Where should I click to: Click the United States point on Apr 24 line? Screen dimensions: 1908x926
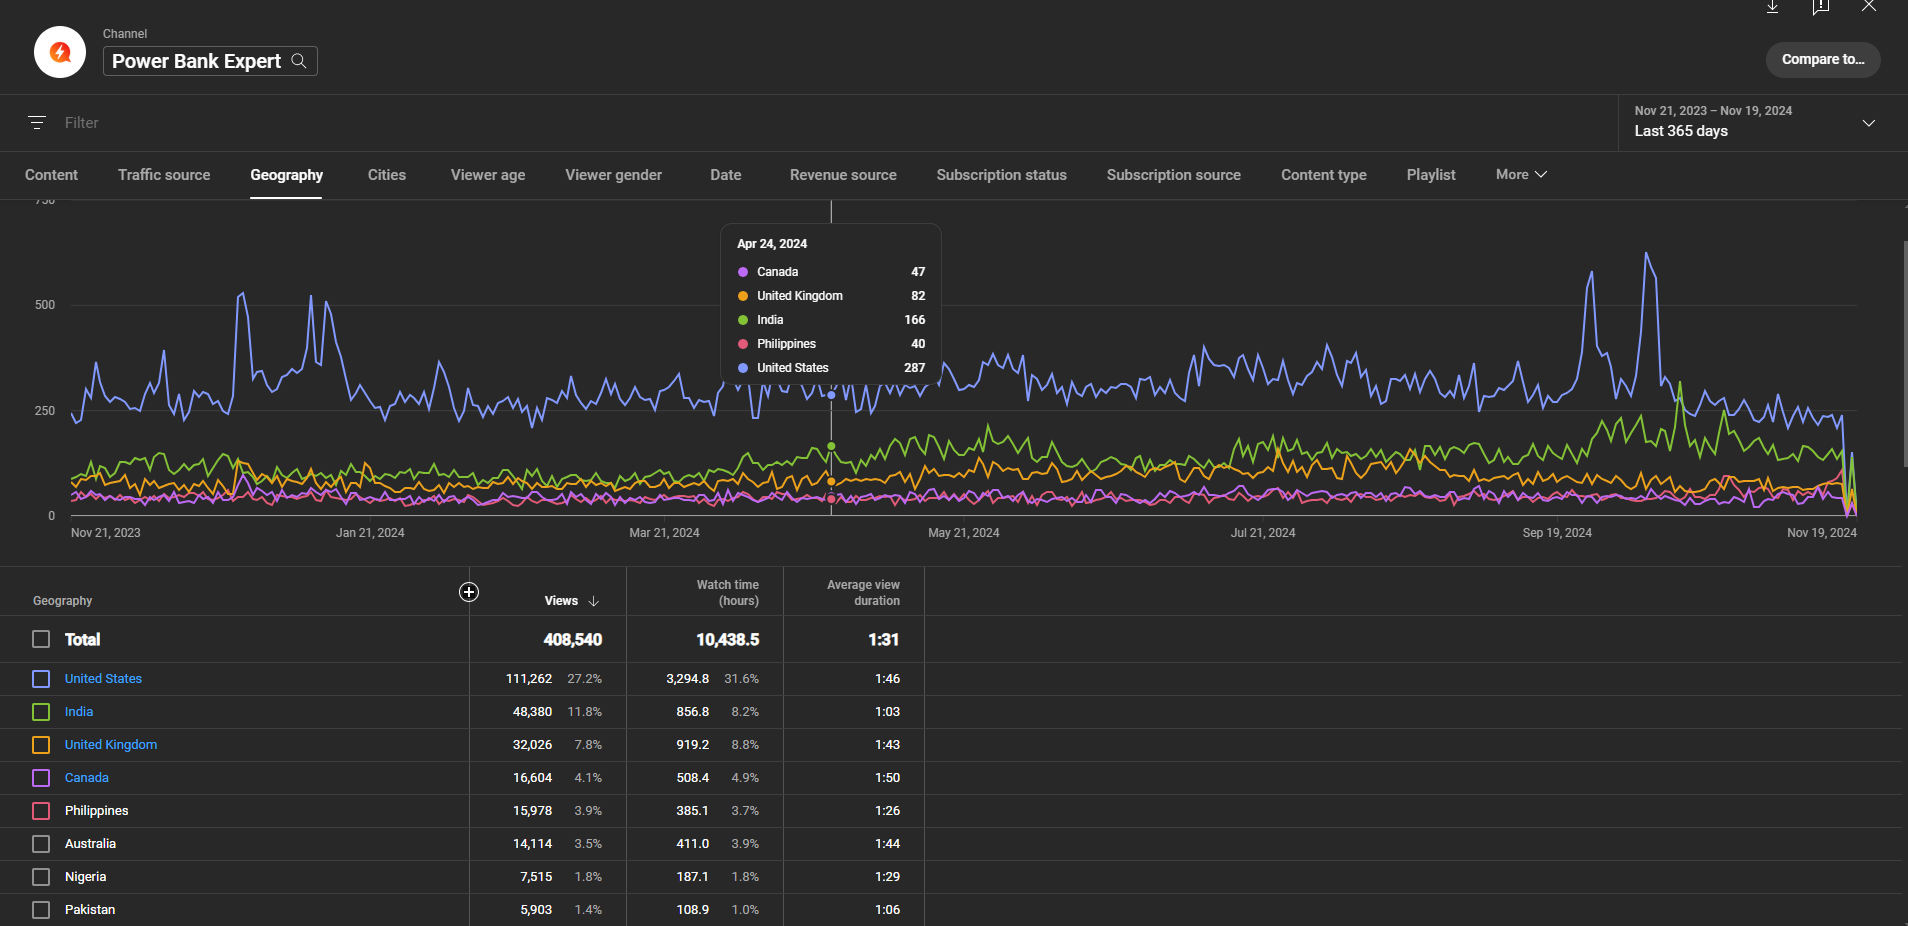831,395
